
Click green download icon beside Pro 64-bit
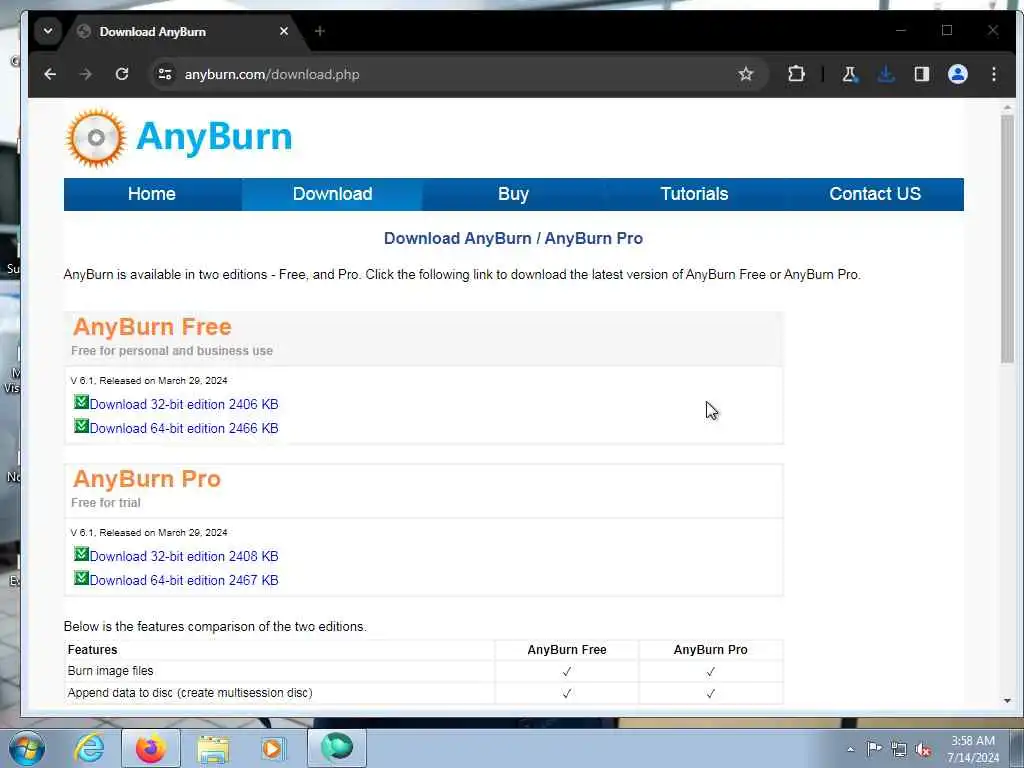[x=81, y=579]
